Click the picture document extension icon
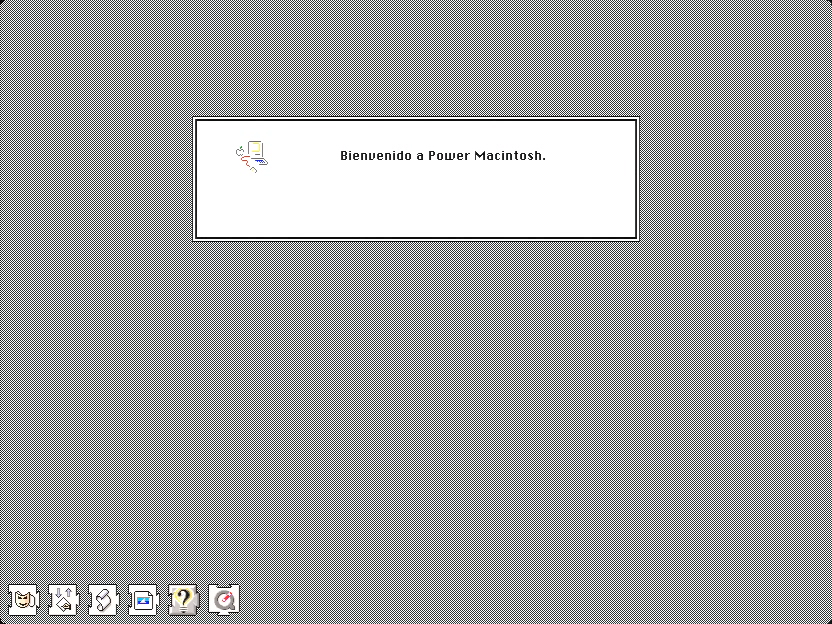This screenshot has height=624, width=832. [x=143, y=600]
